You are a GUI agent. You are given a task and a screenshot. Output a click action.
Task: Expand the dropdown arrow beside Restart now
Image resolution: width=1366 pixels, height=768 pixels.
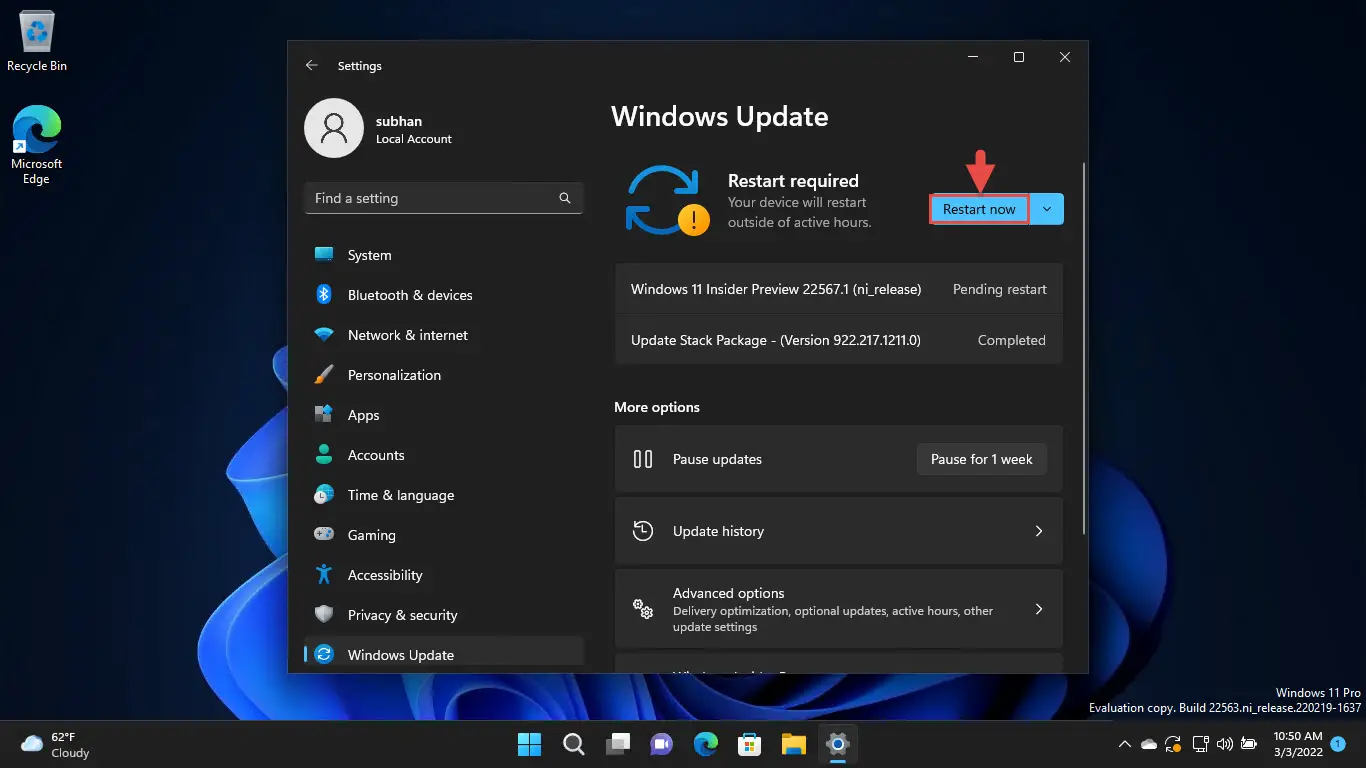point(1046,209)
